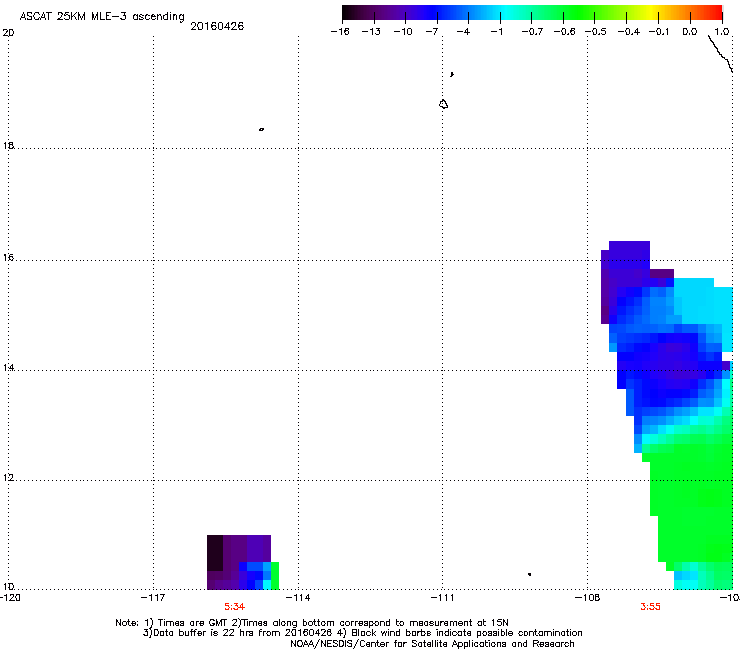The height and width of the screenshot is (650, 740).
Task: Click the longitude label -108
Action: click(588, 598)
